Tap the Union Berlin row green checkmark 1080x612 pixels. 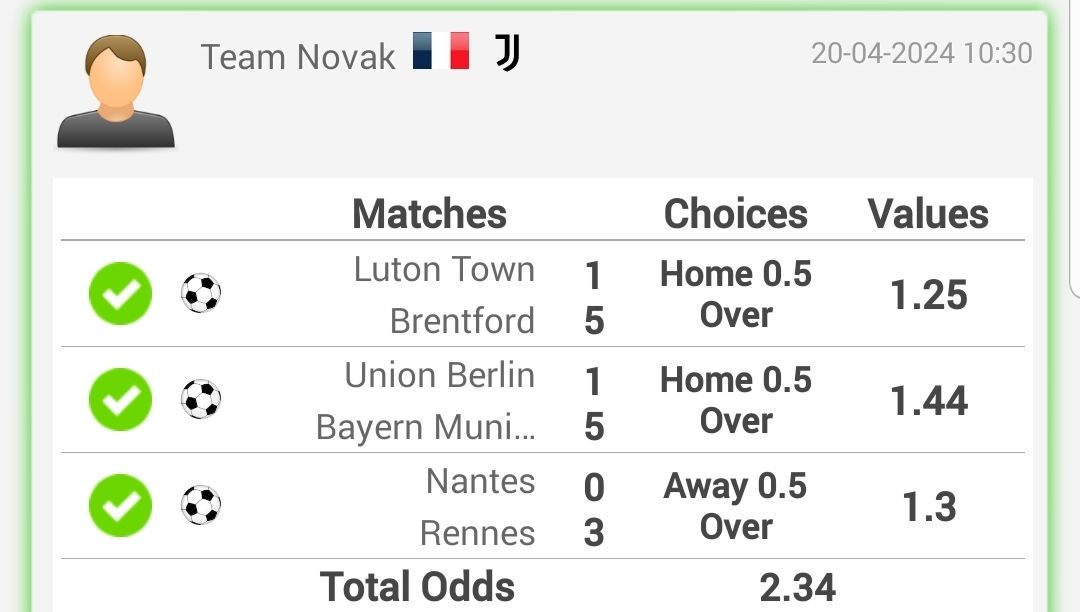pos(121,399)
